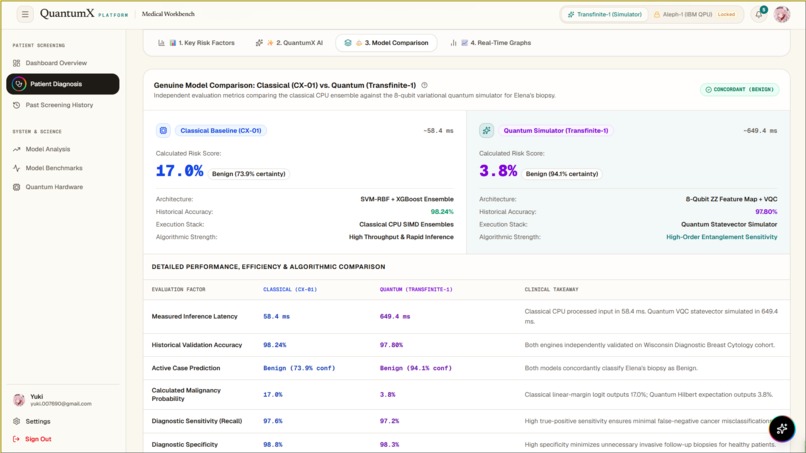This screenshot has width=806, height=453.
Task: Click the Settings gear icon
Action: click(x=16, y=421)
